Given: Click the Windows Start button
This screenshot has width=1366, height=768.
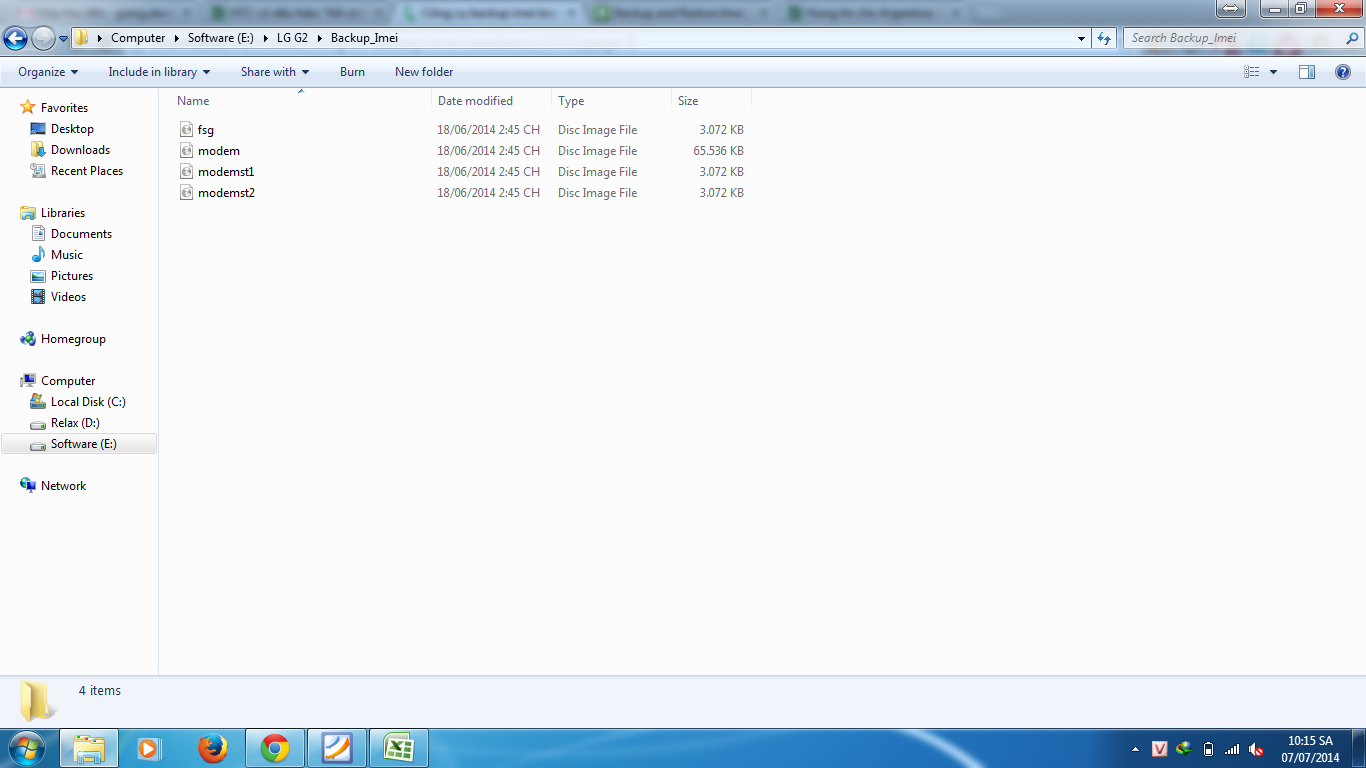Looking at the screenshot, I should pyautogui.click(x=25, y=747).
